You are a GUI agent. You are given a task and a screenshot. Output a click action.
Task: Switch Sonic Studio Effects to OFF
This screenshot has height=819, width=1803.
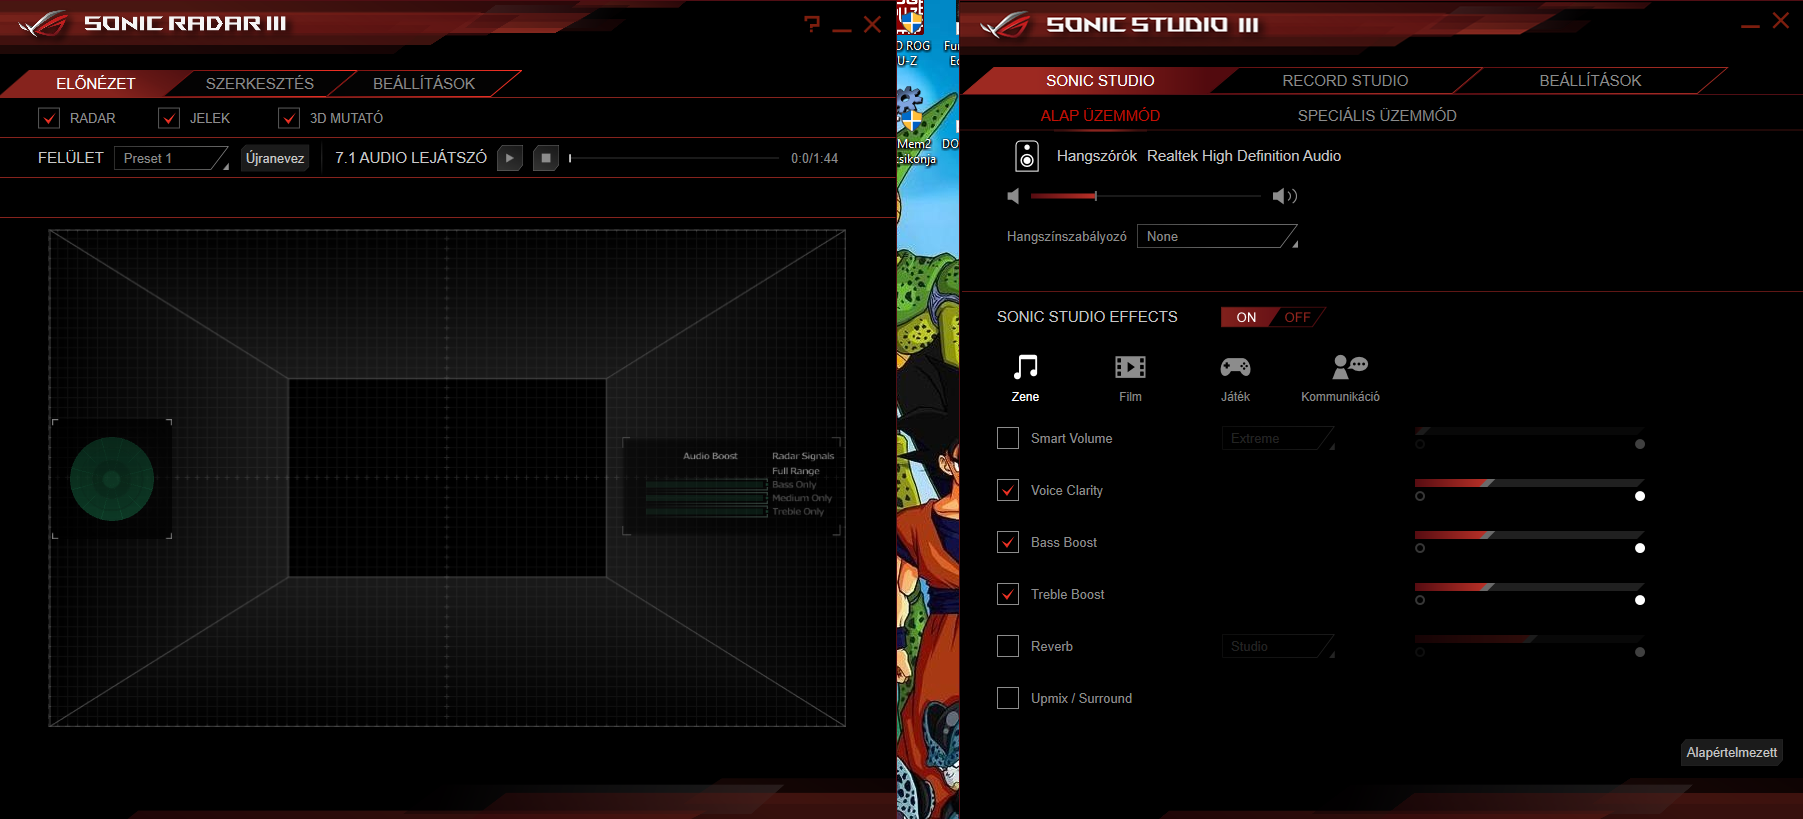tap(1298, 317)
